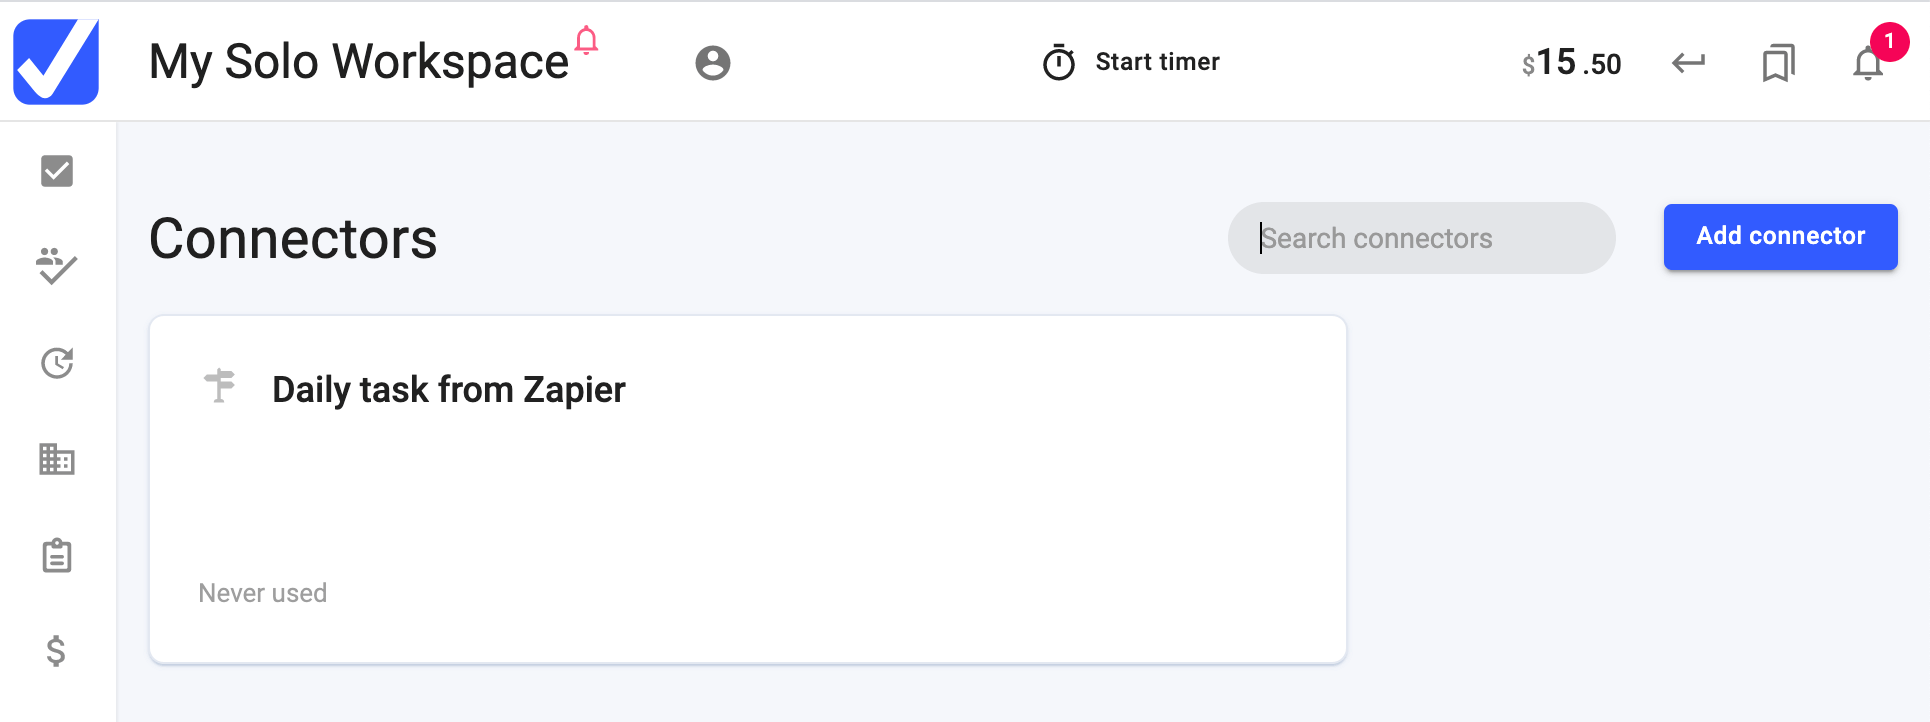Click the return arrow icon in header
The image size is (1930, 722).
1688,63
